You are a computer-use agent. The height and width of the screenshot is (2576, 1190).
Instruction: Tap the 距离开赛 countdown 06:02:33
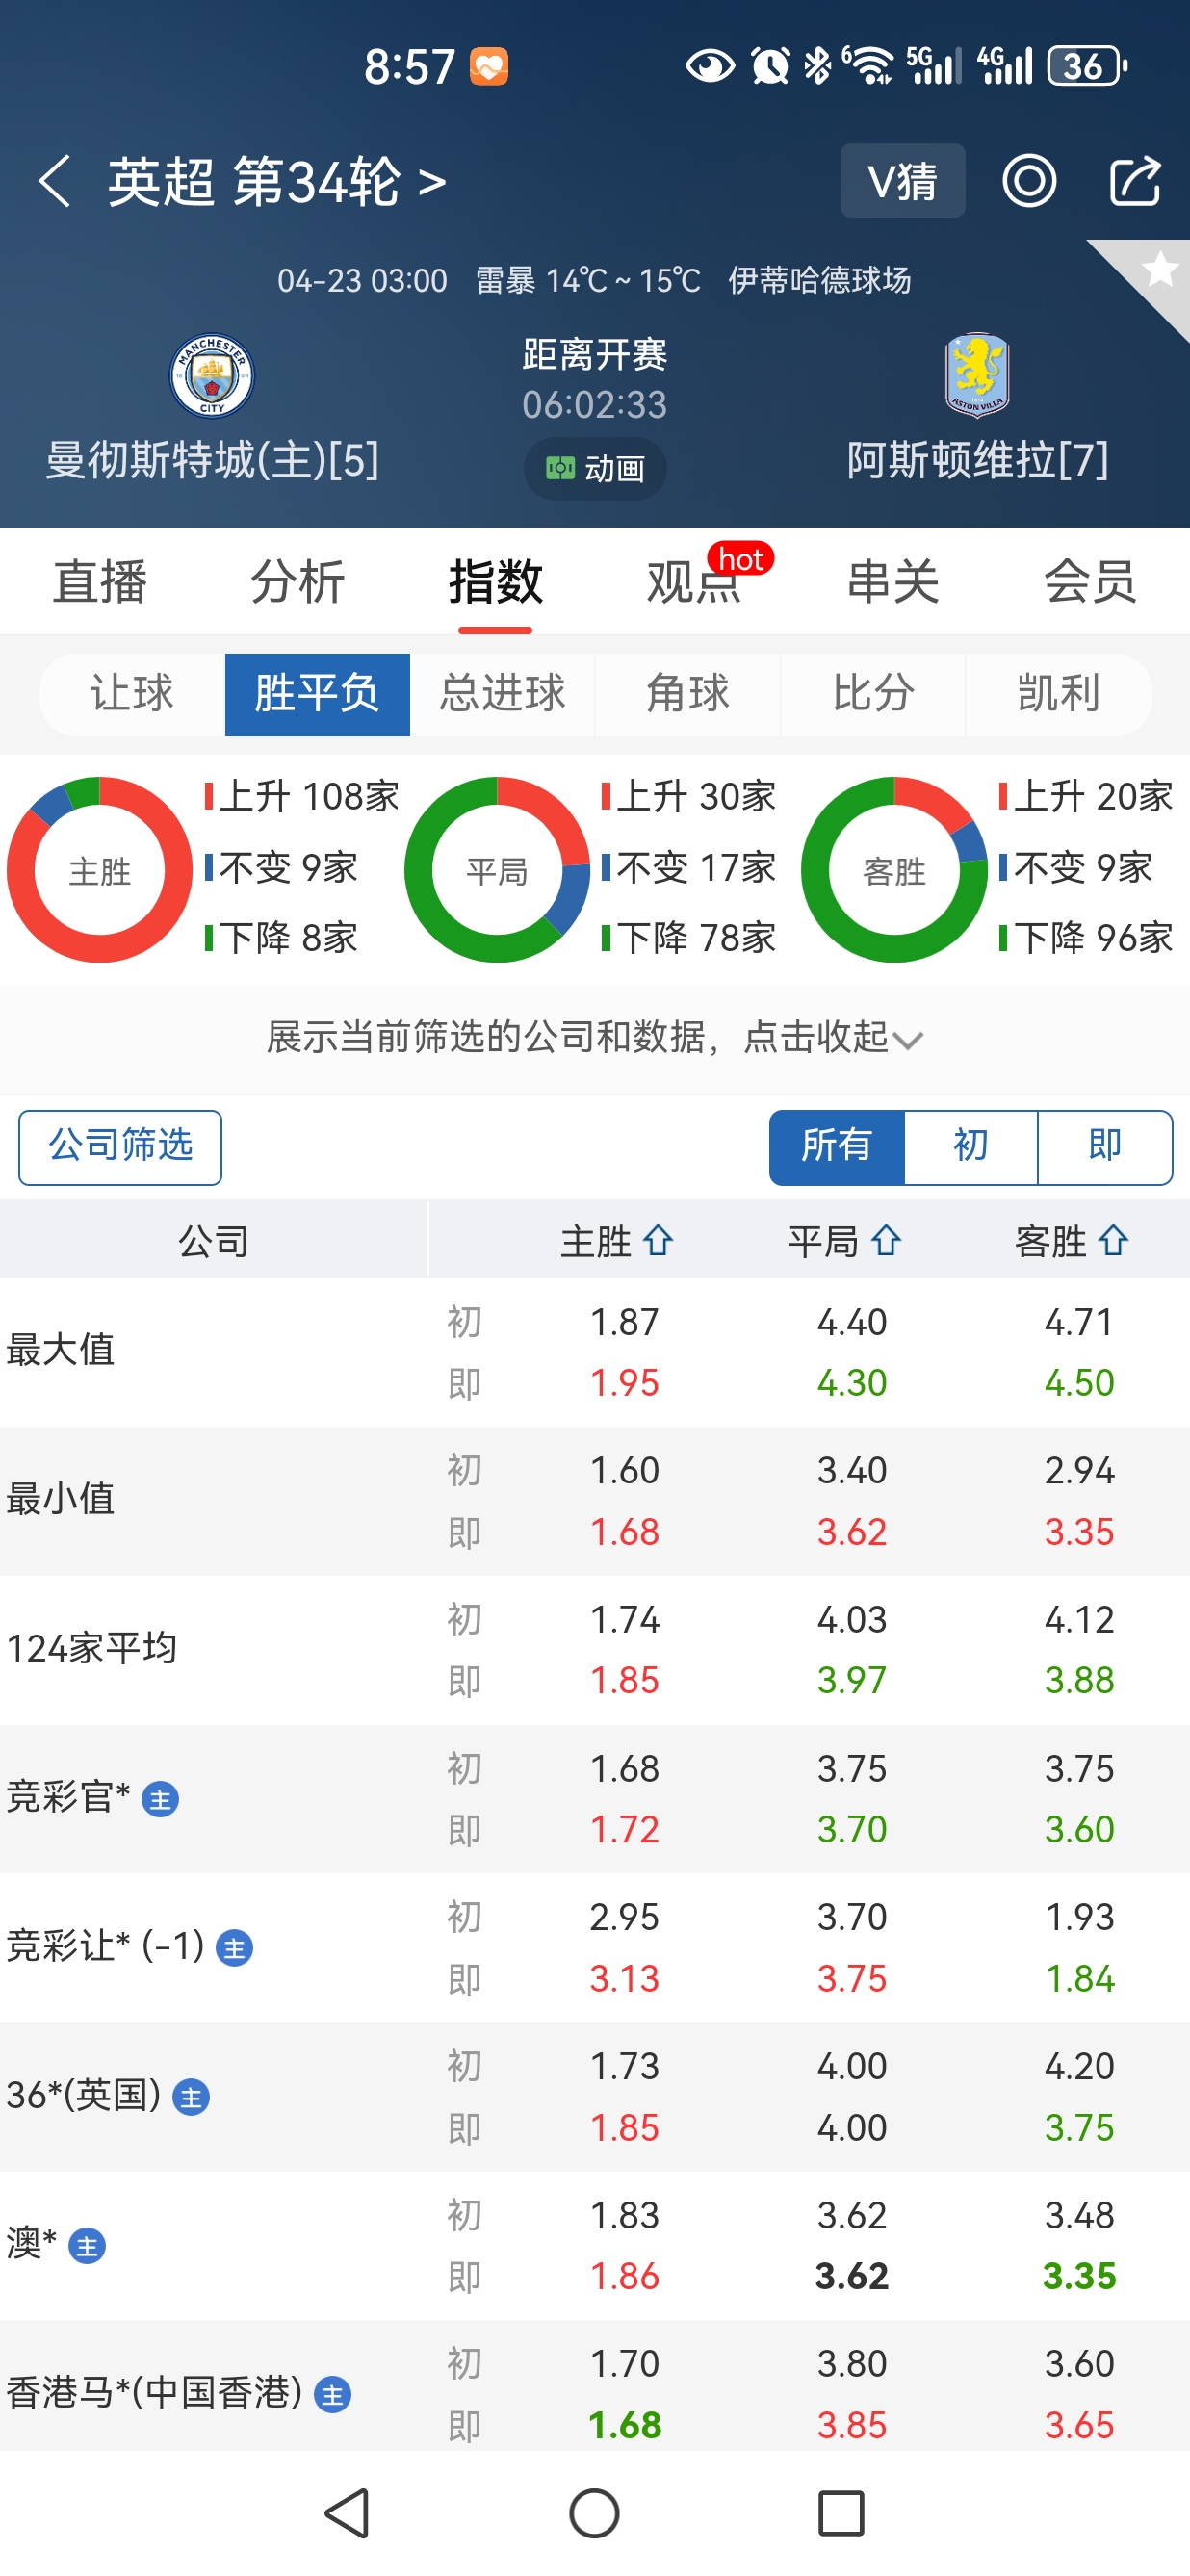(595, 404)
